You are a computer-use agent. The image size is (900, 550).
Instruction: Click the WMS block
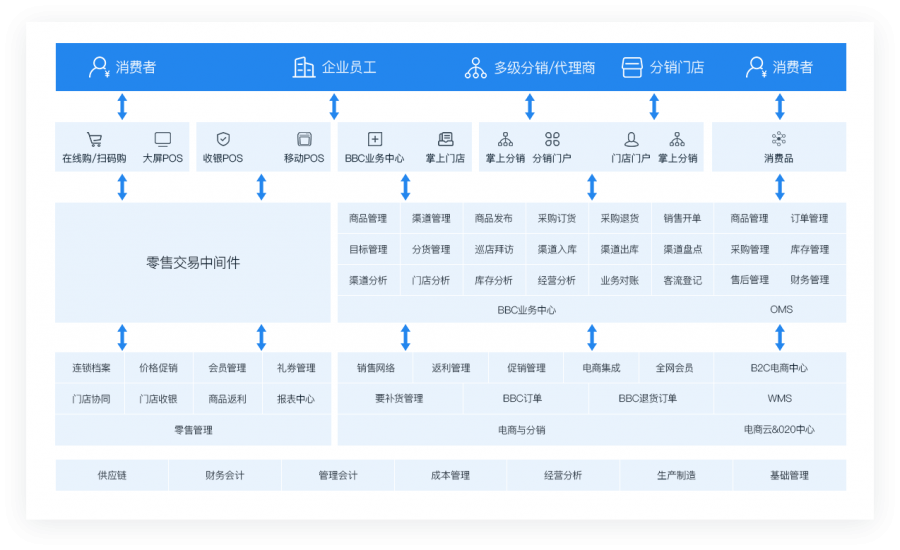click(x=779, y=399)
